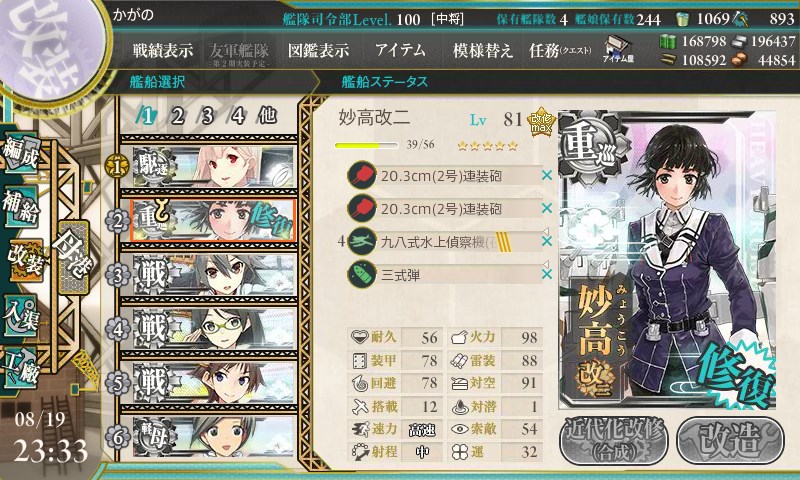Switch to fleet tab 2
The height and width of the screenshot is (480, 800).
178,116
